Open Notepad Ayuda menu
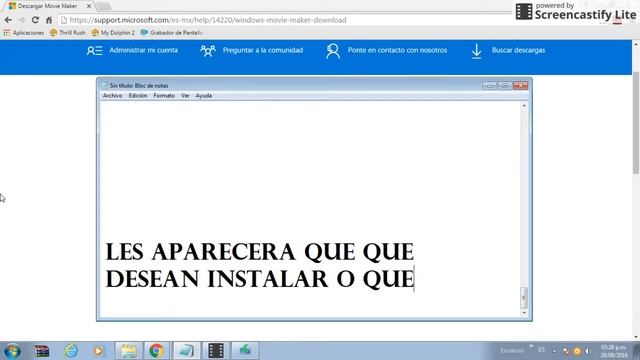 click(204, 96)
